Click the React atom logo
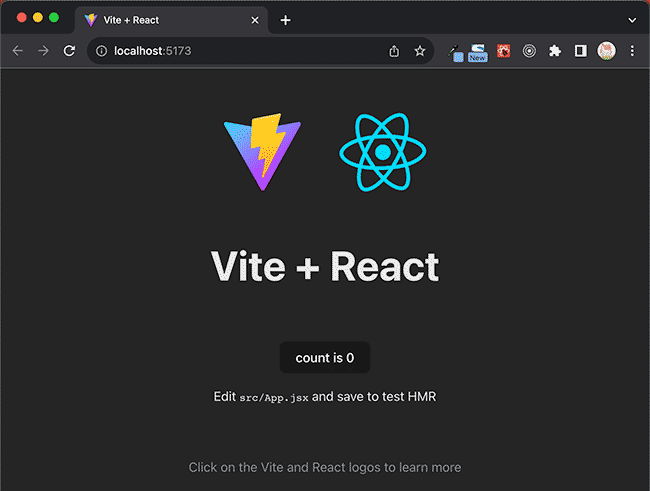 click(x=383, y=152)
